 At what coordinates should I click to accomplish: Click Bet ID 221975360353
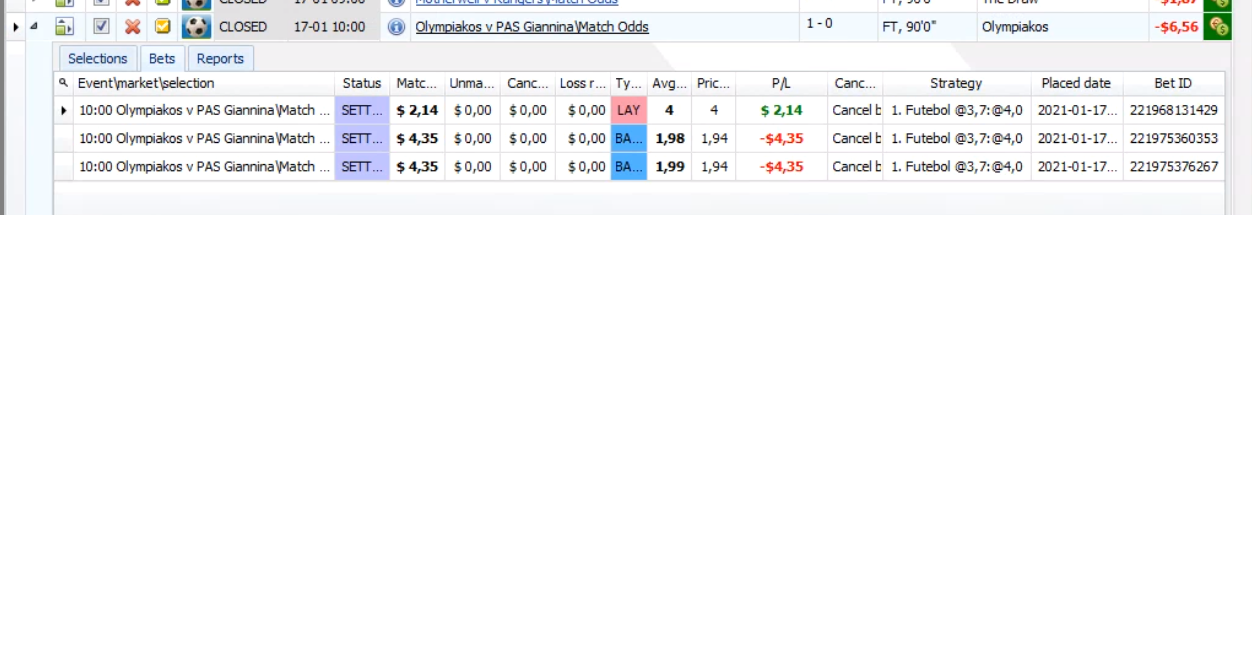(x=1173, y=138)
